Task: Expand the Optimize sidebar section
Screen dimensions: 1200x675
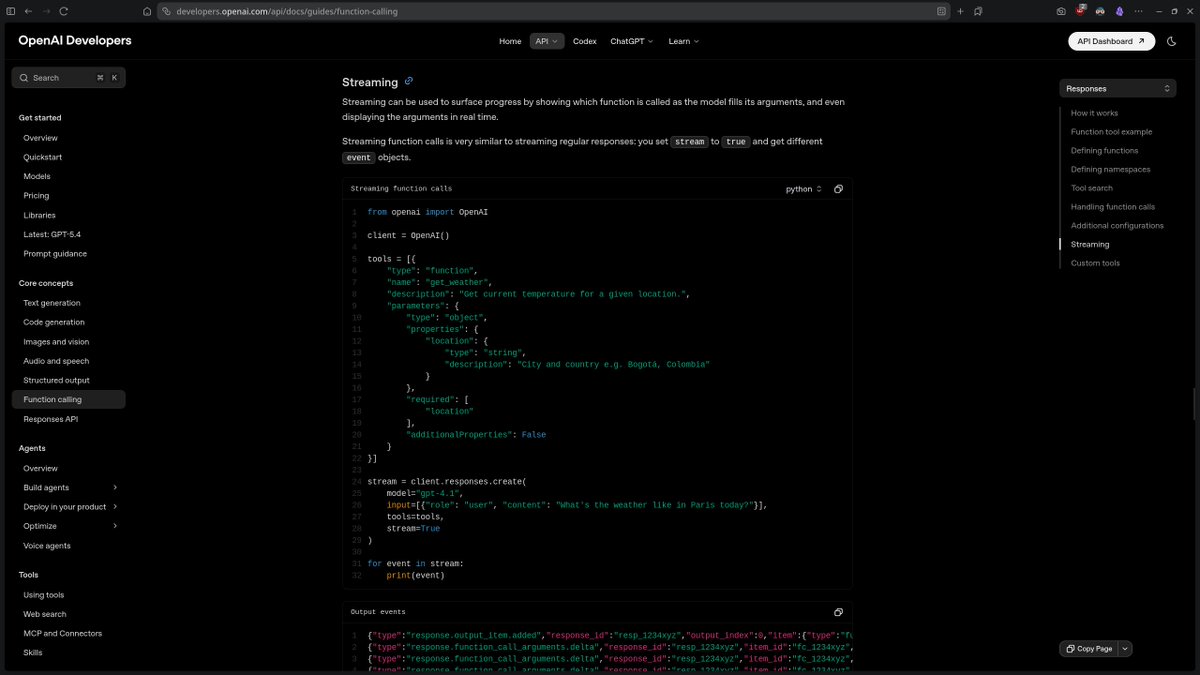Action: [x=115, y=526]
